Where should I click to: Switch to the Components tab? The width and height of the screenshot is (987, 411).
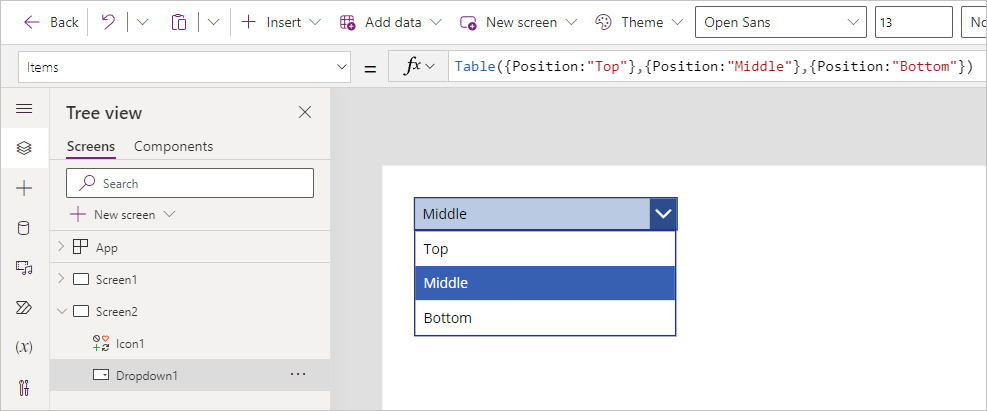click(x=173, y=146)
